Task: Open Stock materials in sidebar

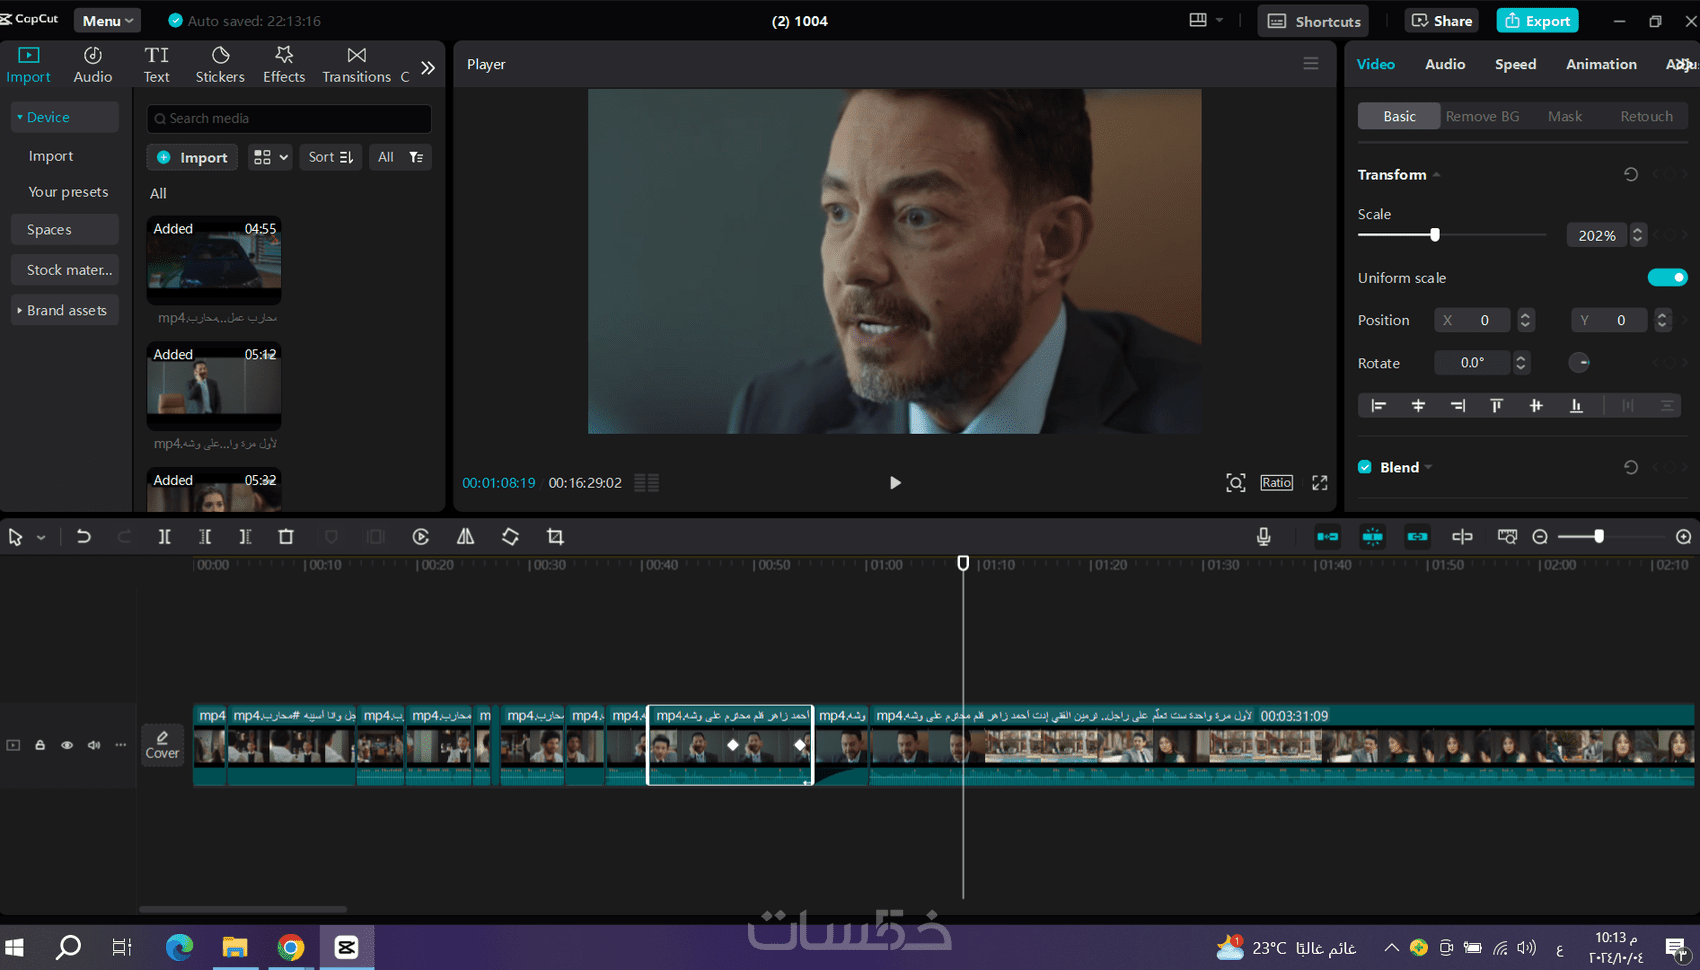Action: (65, 270)
